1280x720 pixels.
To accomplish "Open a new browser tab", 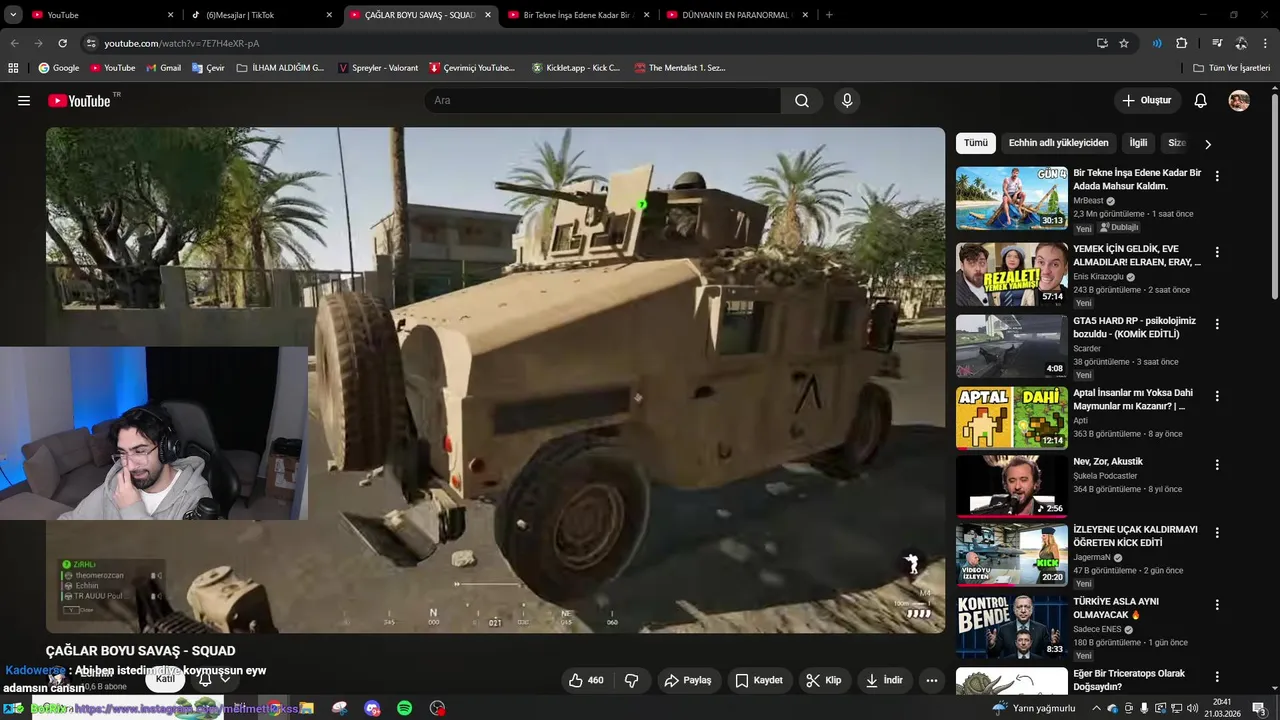I will point(829,15).
